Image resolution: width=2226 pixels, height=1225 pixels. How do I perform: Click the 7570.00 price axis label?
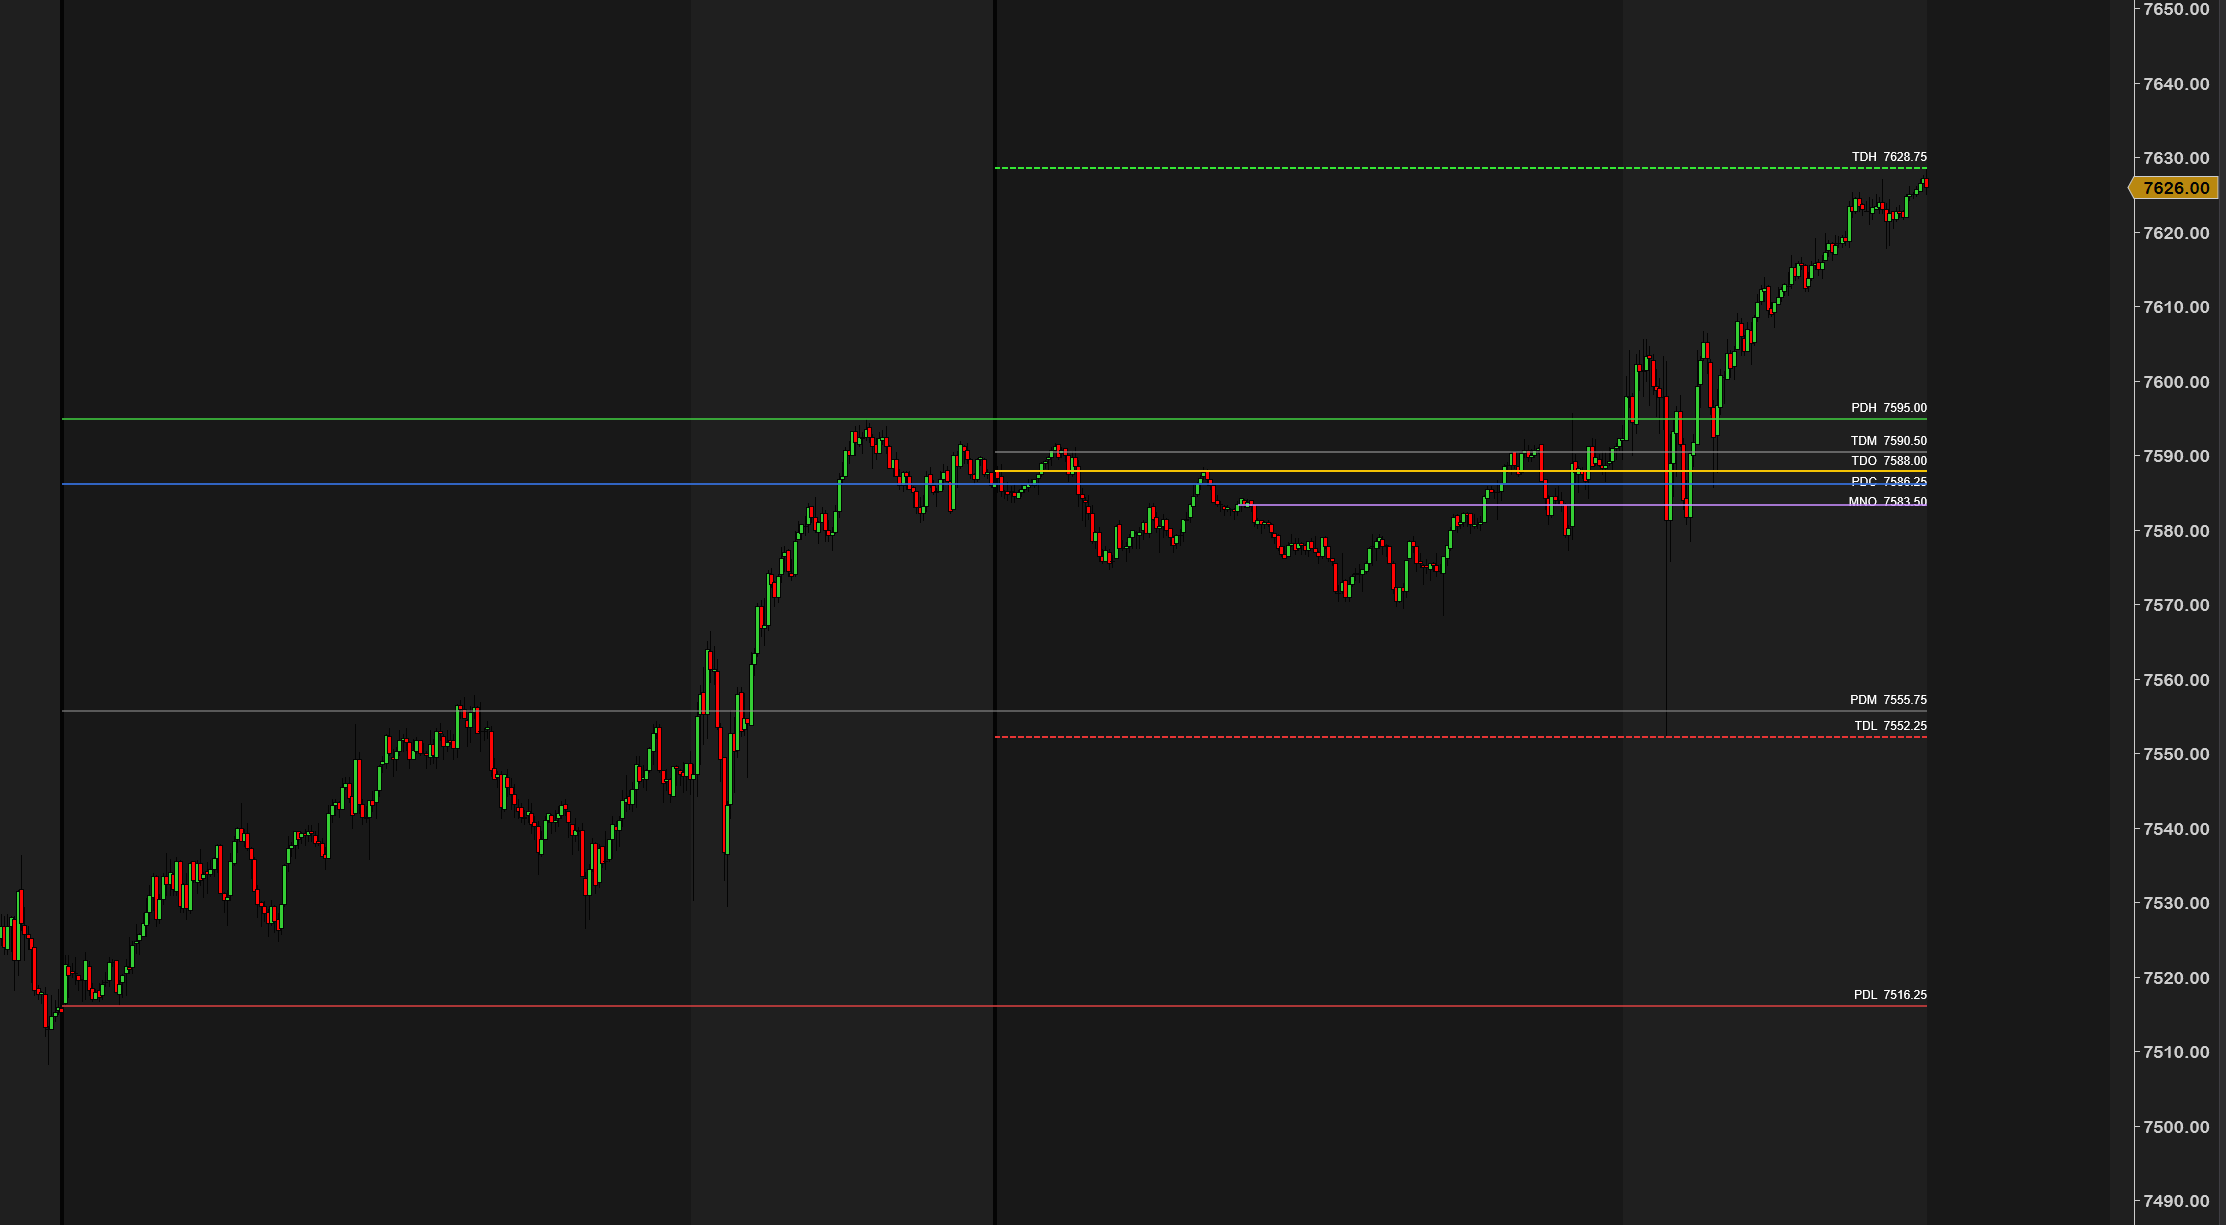click(x=2176, y=605)
